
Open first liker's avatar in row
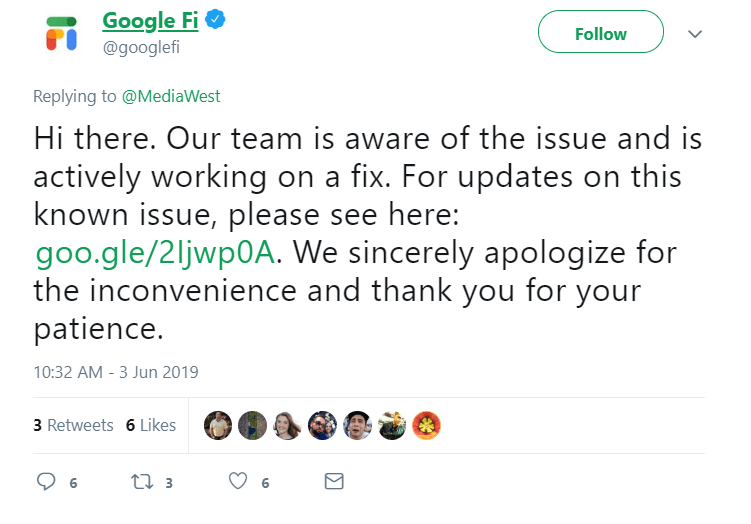(218, 425)
